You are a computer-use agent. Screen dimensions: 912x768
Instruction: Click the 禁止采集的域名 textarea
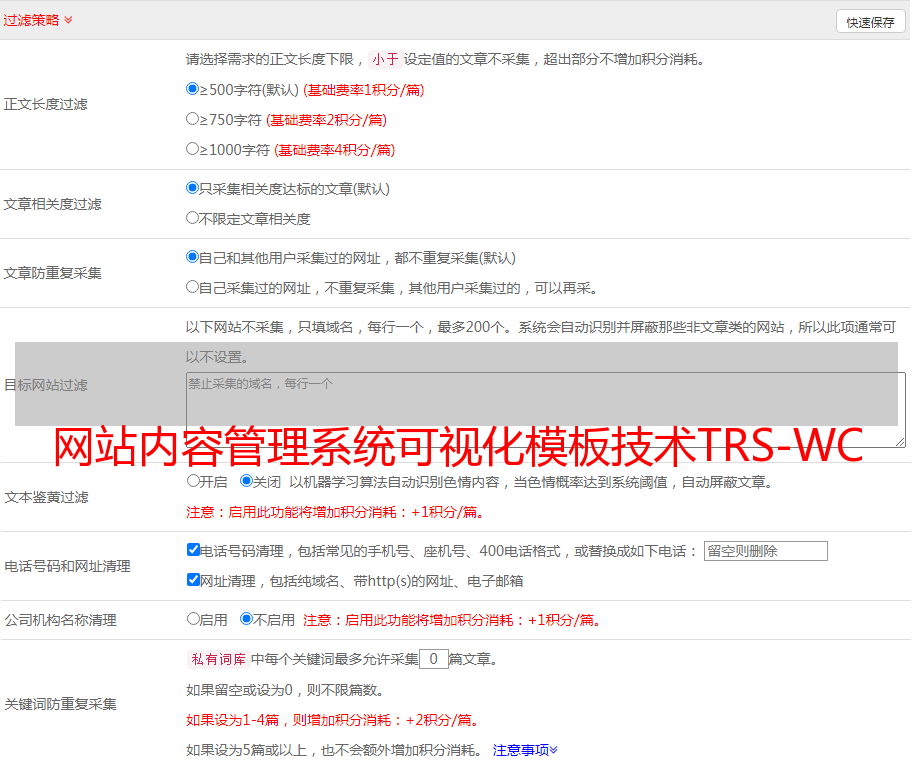tap(546, 410)
